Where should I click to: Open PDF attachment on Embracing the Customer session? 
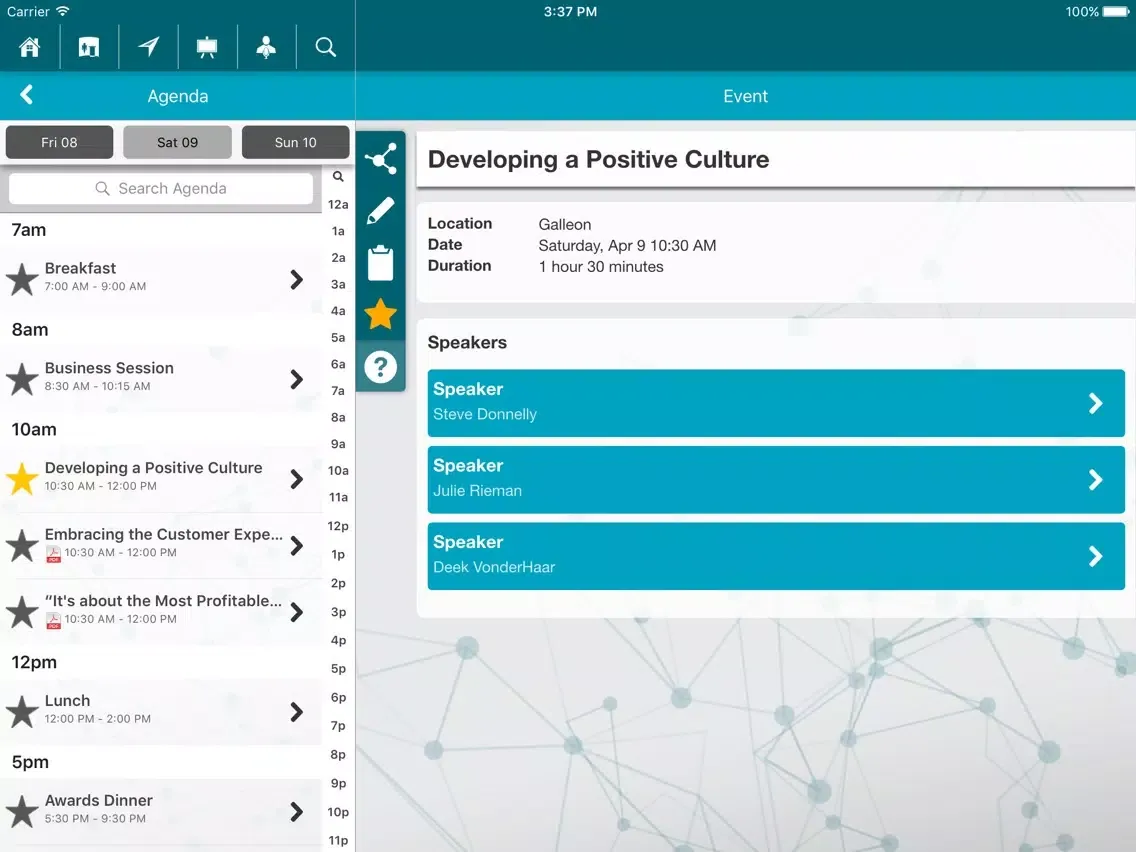[x=53, y=554]
